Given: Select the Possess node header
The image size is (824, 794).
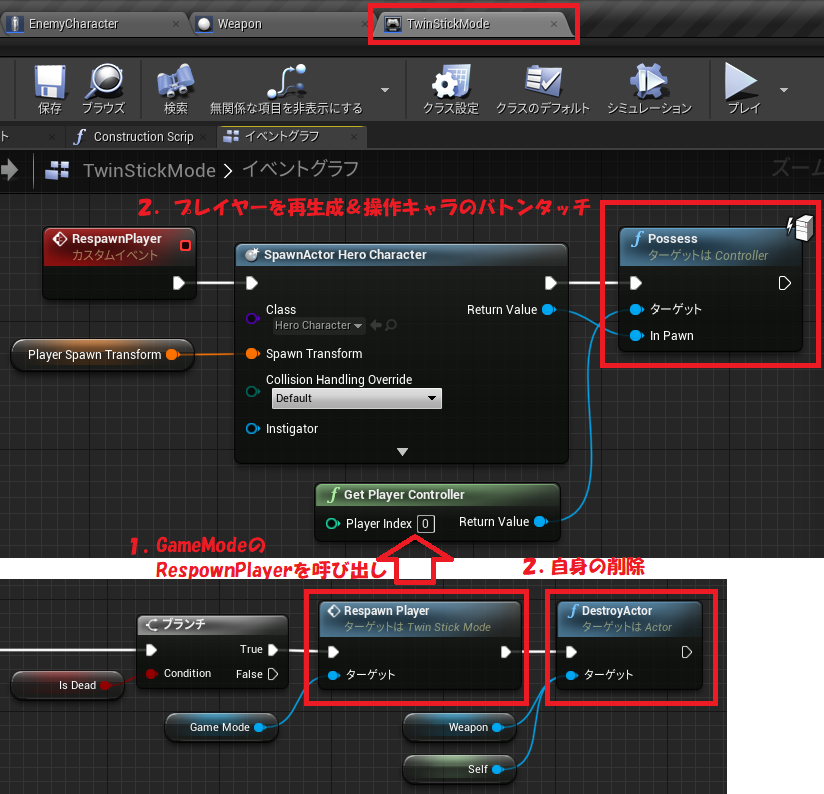Looking at the screenshot, I should (x=710, y=246).
